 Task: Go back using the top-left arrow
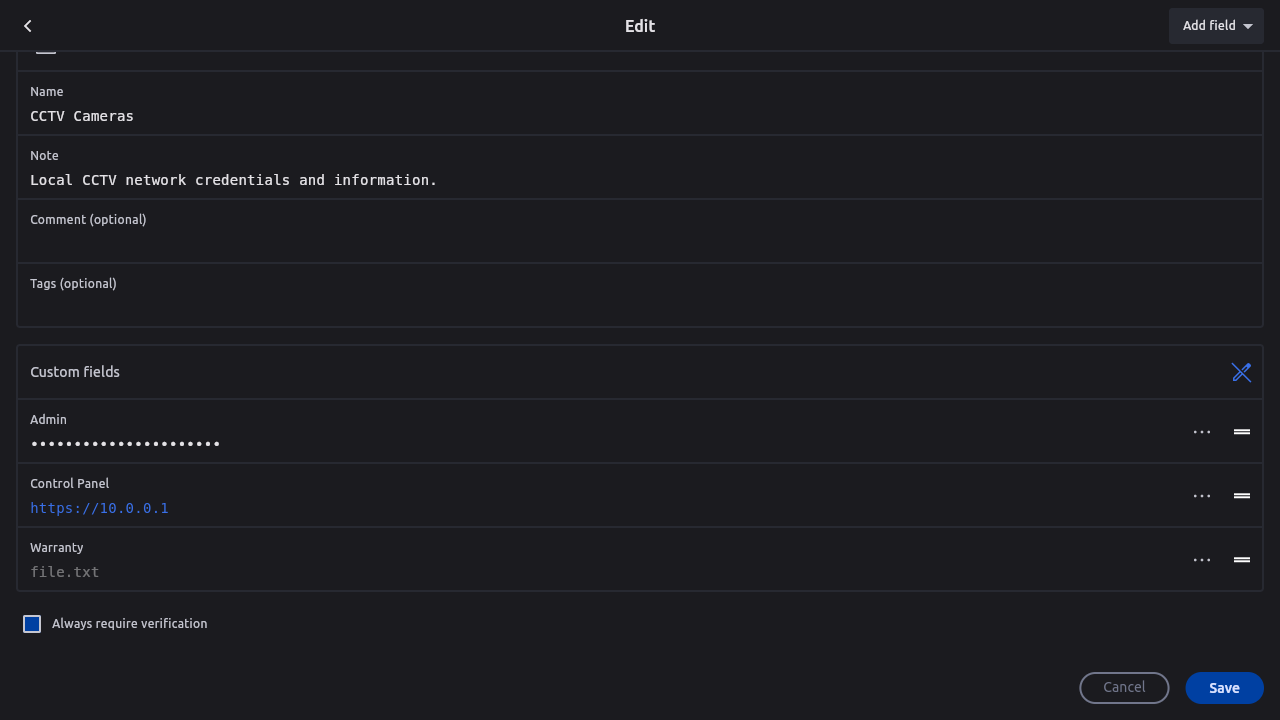click(x=28, y=26)
